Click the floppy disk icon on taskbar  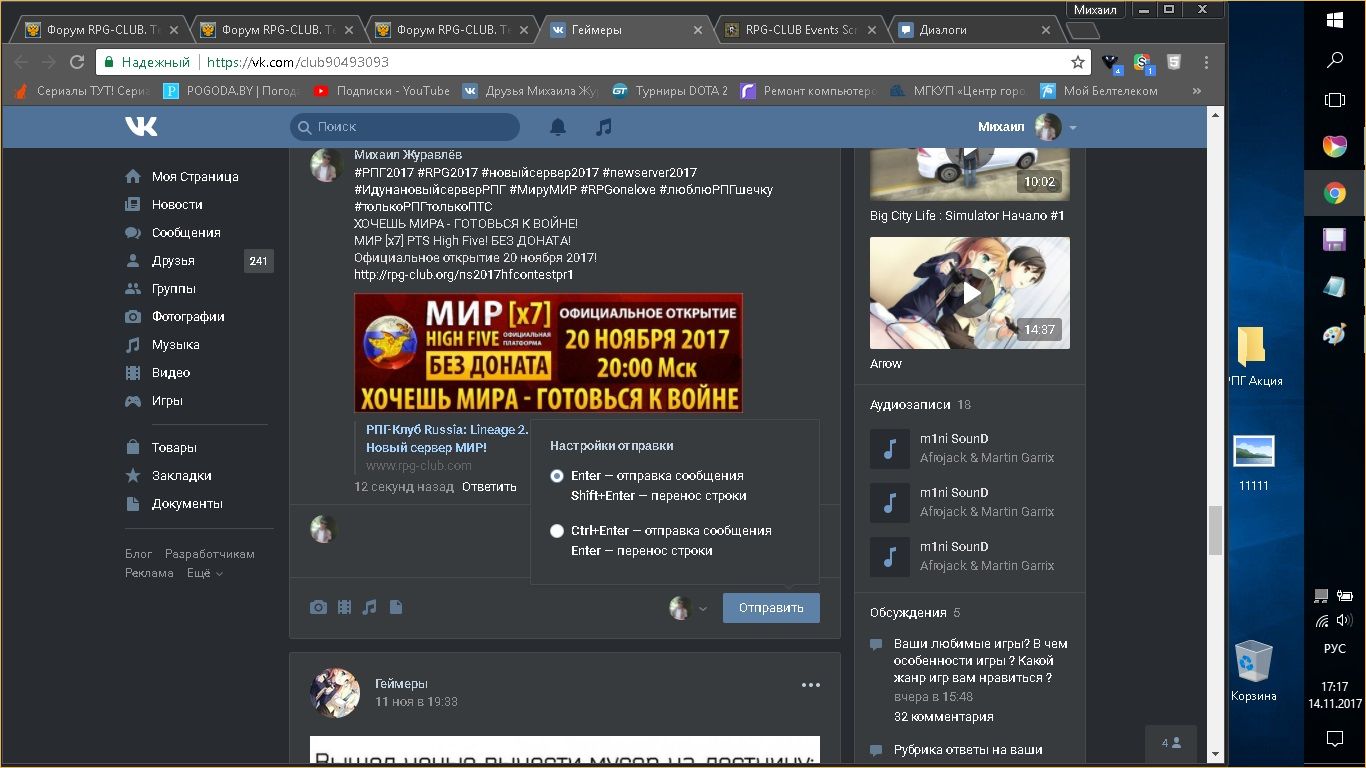pyautogui.click(x=1334, y=240)
